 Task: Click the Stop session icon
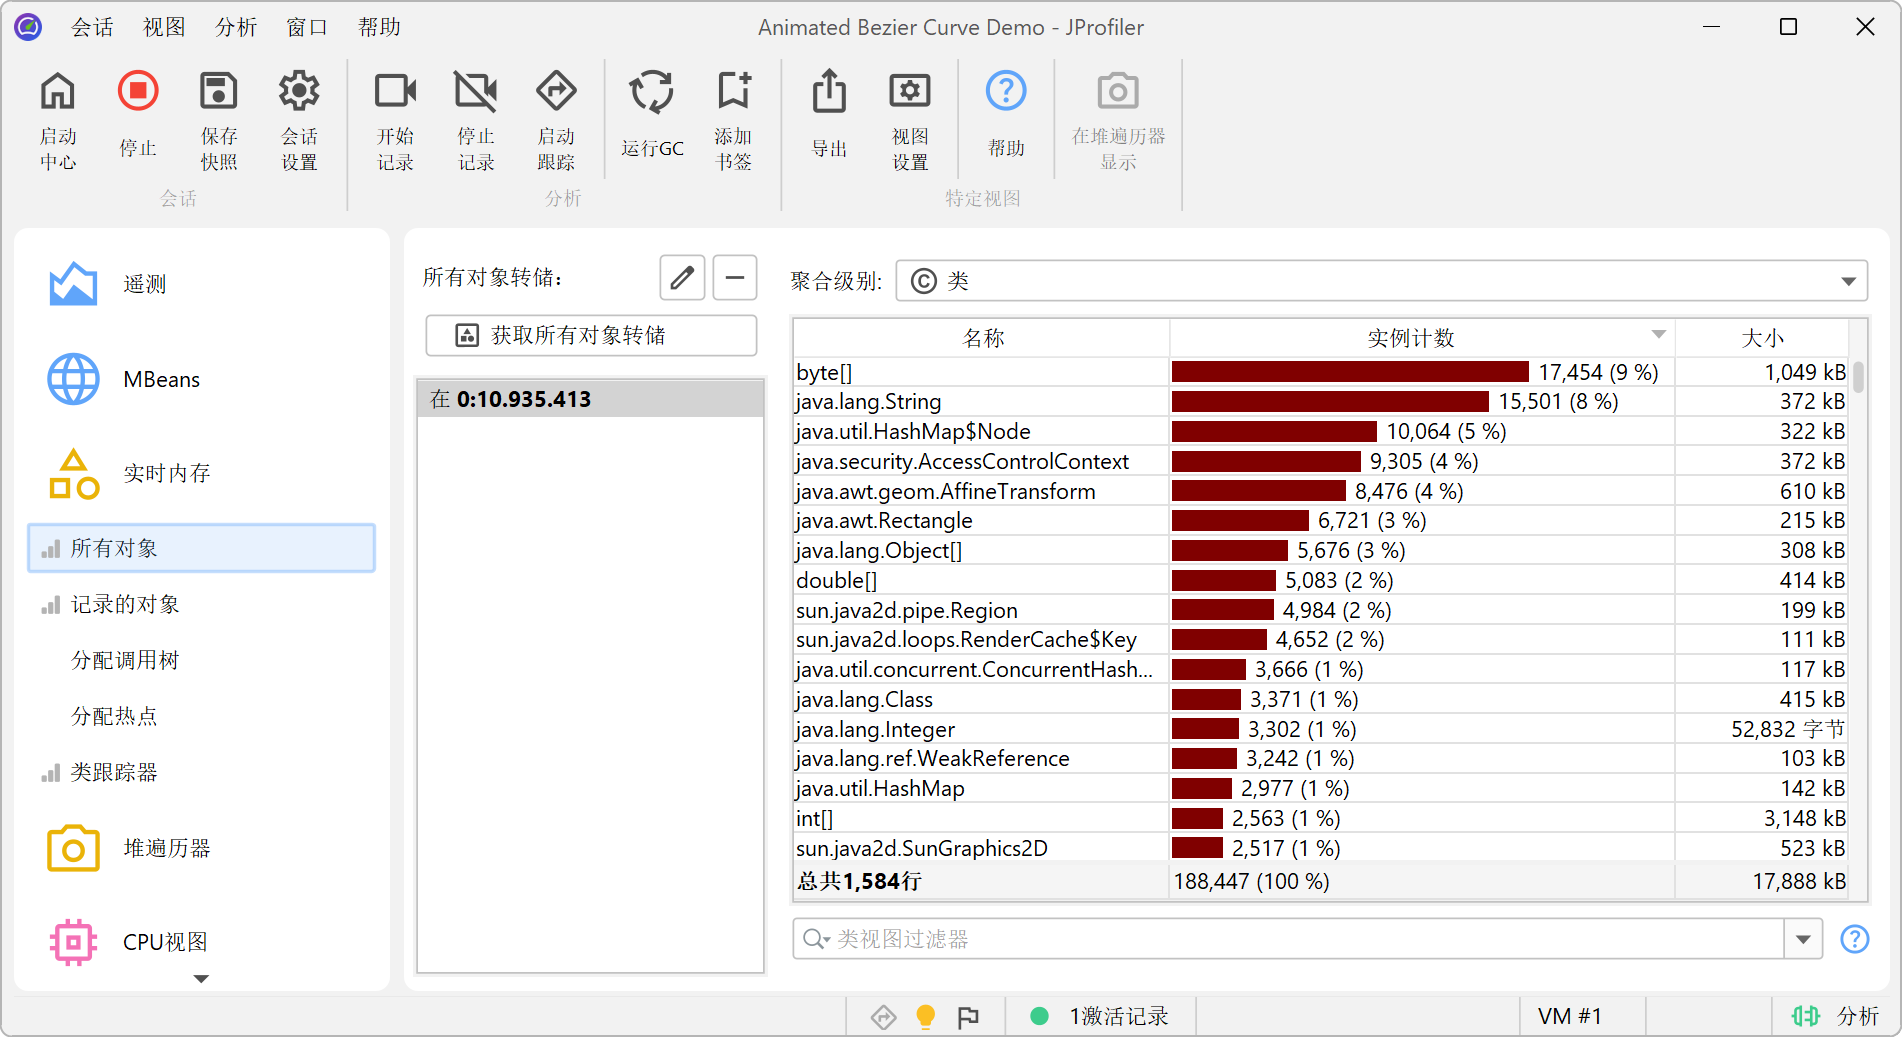pos(138,92)
